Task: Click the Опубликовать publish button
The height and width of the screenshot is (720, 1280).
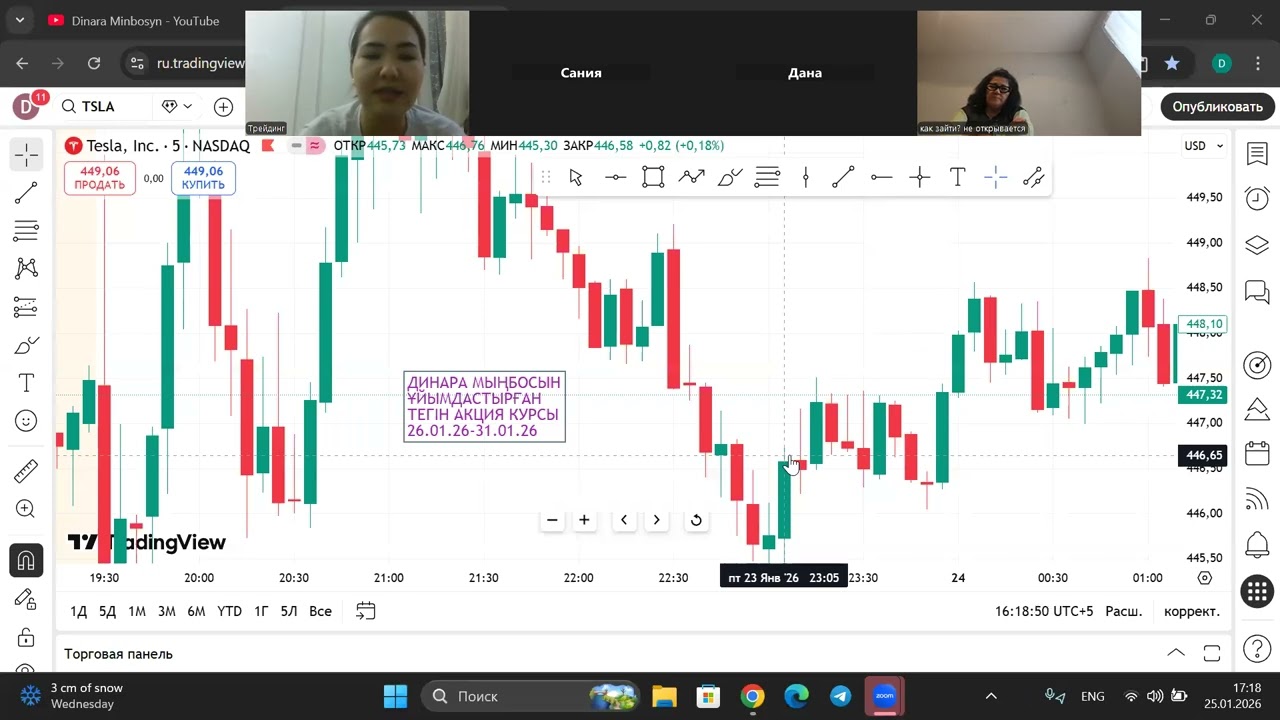Action: click(x=1217, y=106)
